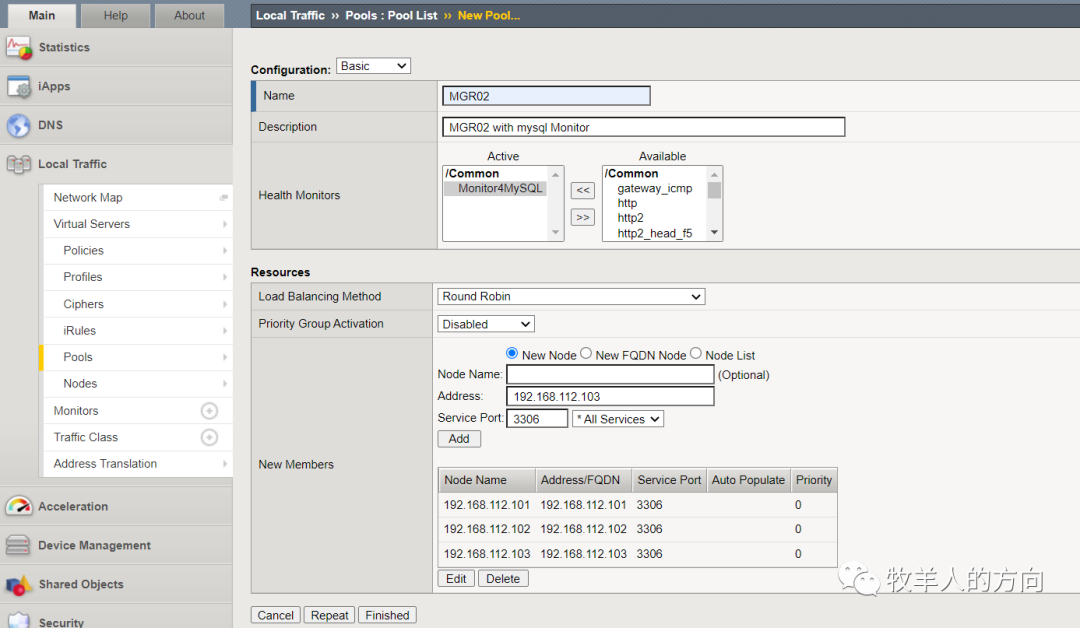
Task: Open the Statistics section icon
Action: click(x=19, y=48)
